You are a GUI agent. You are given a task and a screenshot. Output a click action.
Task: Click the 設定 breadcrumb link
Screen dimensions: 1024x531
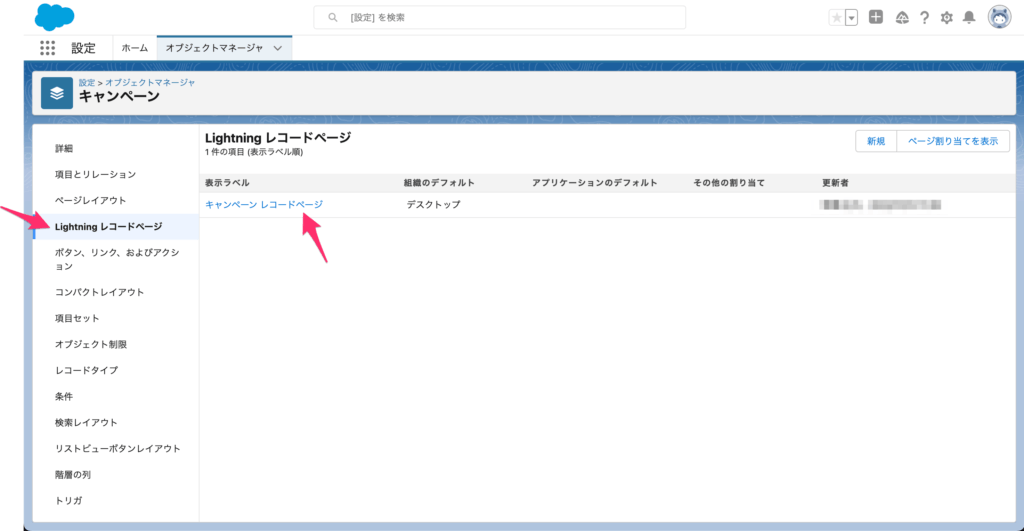[87, 82]
